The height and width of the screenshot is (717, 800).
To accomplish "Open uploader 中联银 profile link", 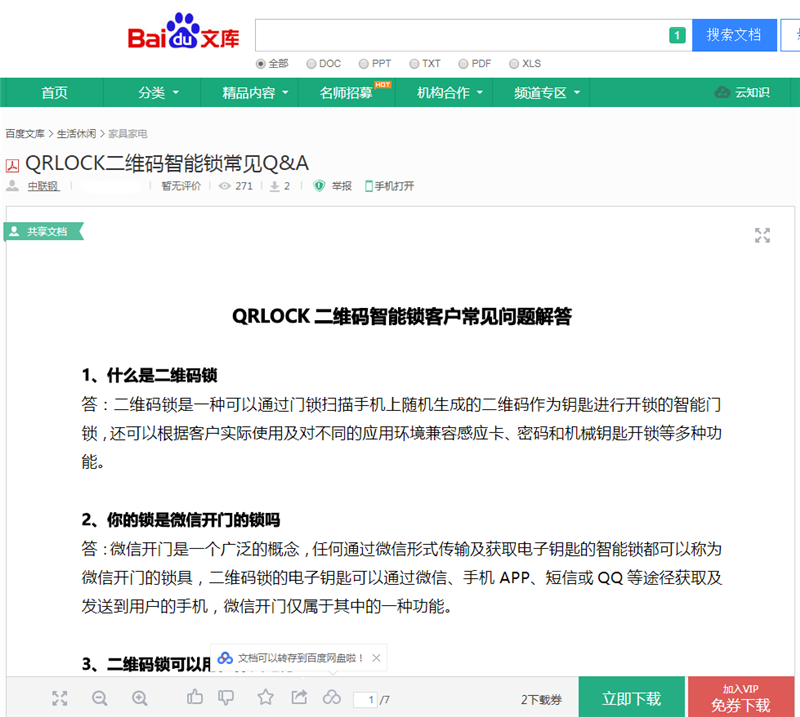I will click(43, 186).
